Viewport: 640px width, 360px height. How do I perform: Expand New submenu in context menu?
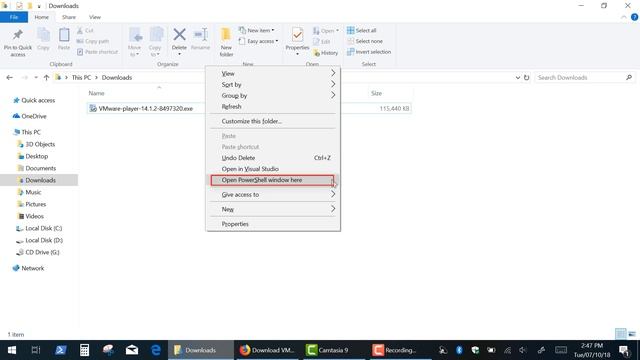pyautogui.click(x=273, y=209)
